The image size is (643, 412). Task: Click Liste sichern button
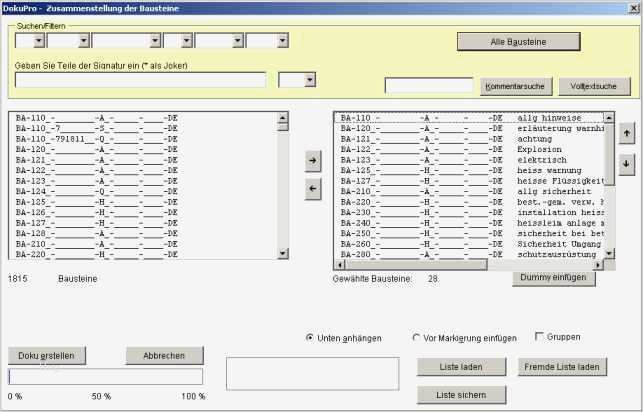[x=461, y=395]
